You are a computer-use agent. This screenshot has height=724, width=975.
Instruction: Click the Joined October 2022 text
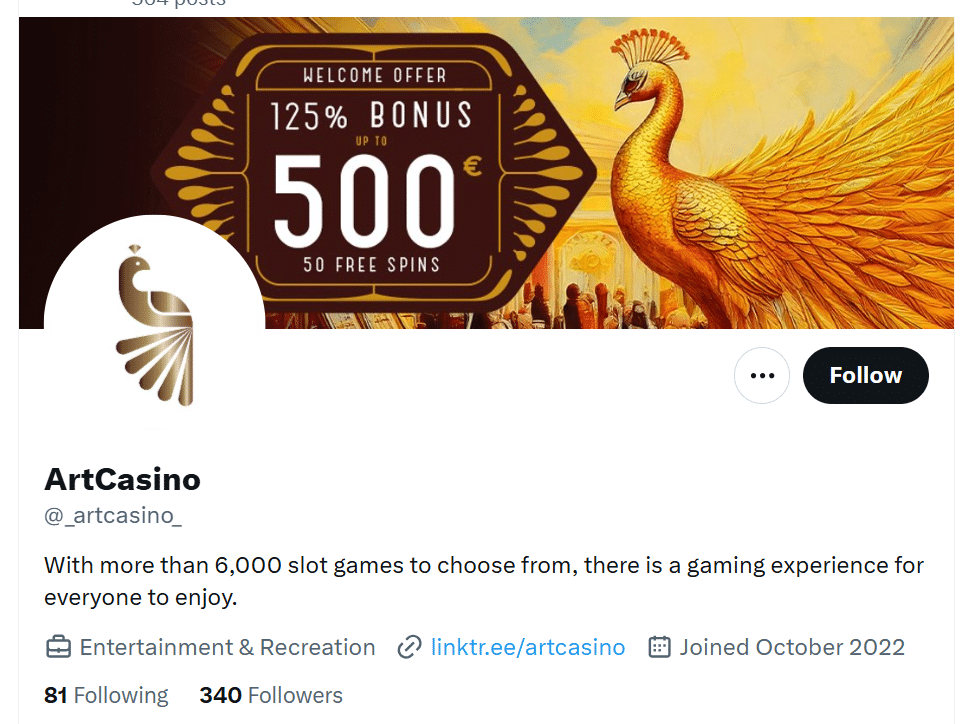point(790,647)
